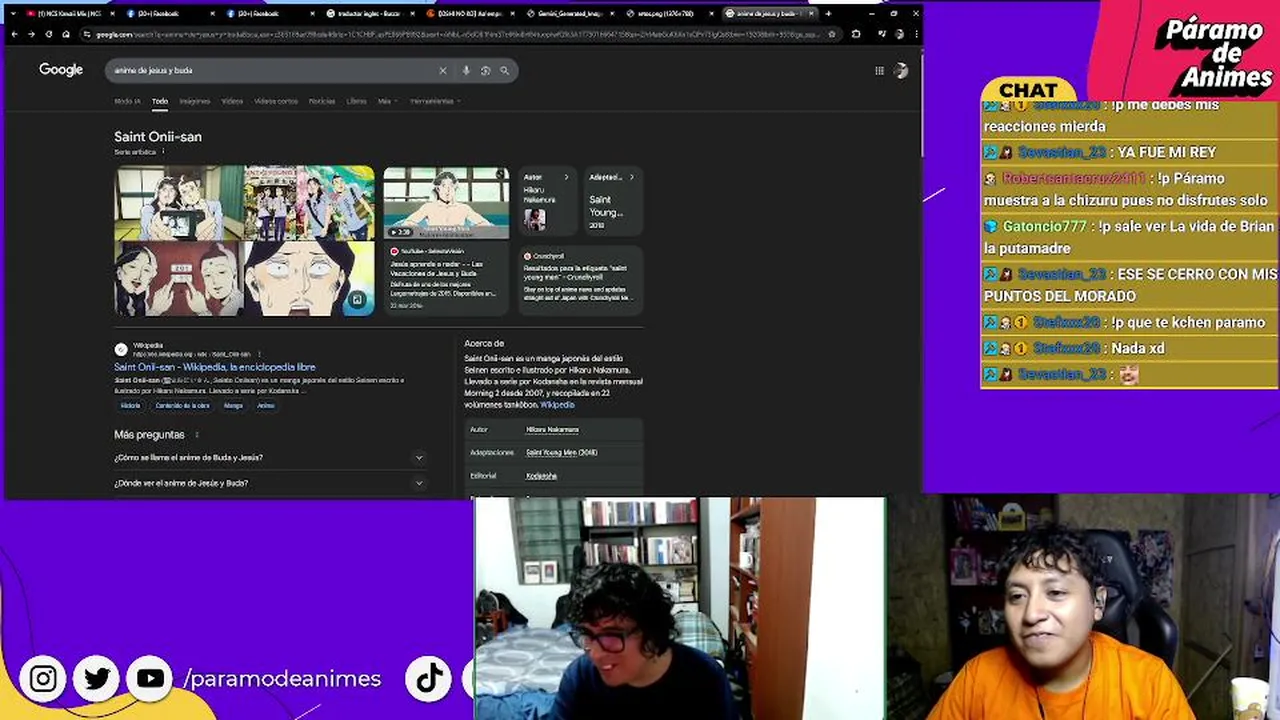Screen dimensions: 1280x720
Task: Open the Más dropdown in search tabs
Action: [387, 101]
